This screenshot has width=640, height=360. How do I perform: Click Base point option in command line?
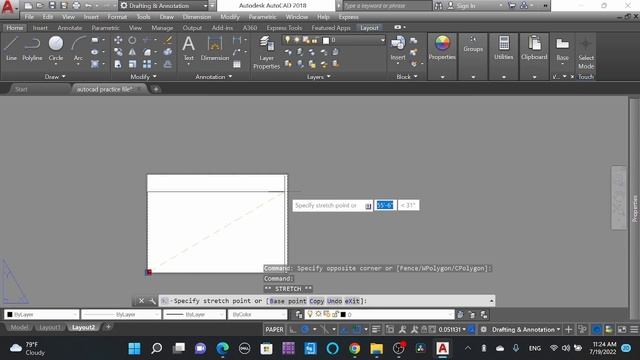(x=288, y=301)
